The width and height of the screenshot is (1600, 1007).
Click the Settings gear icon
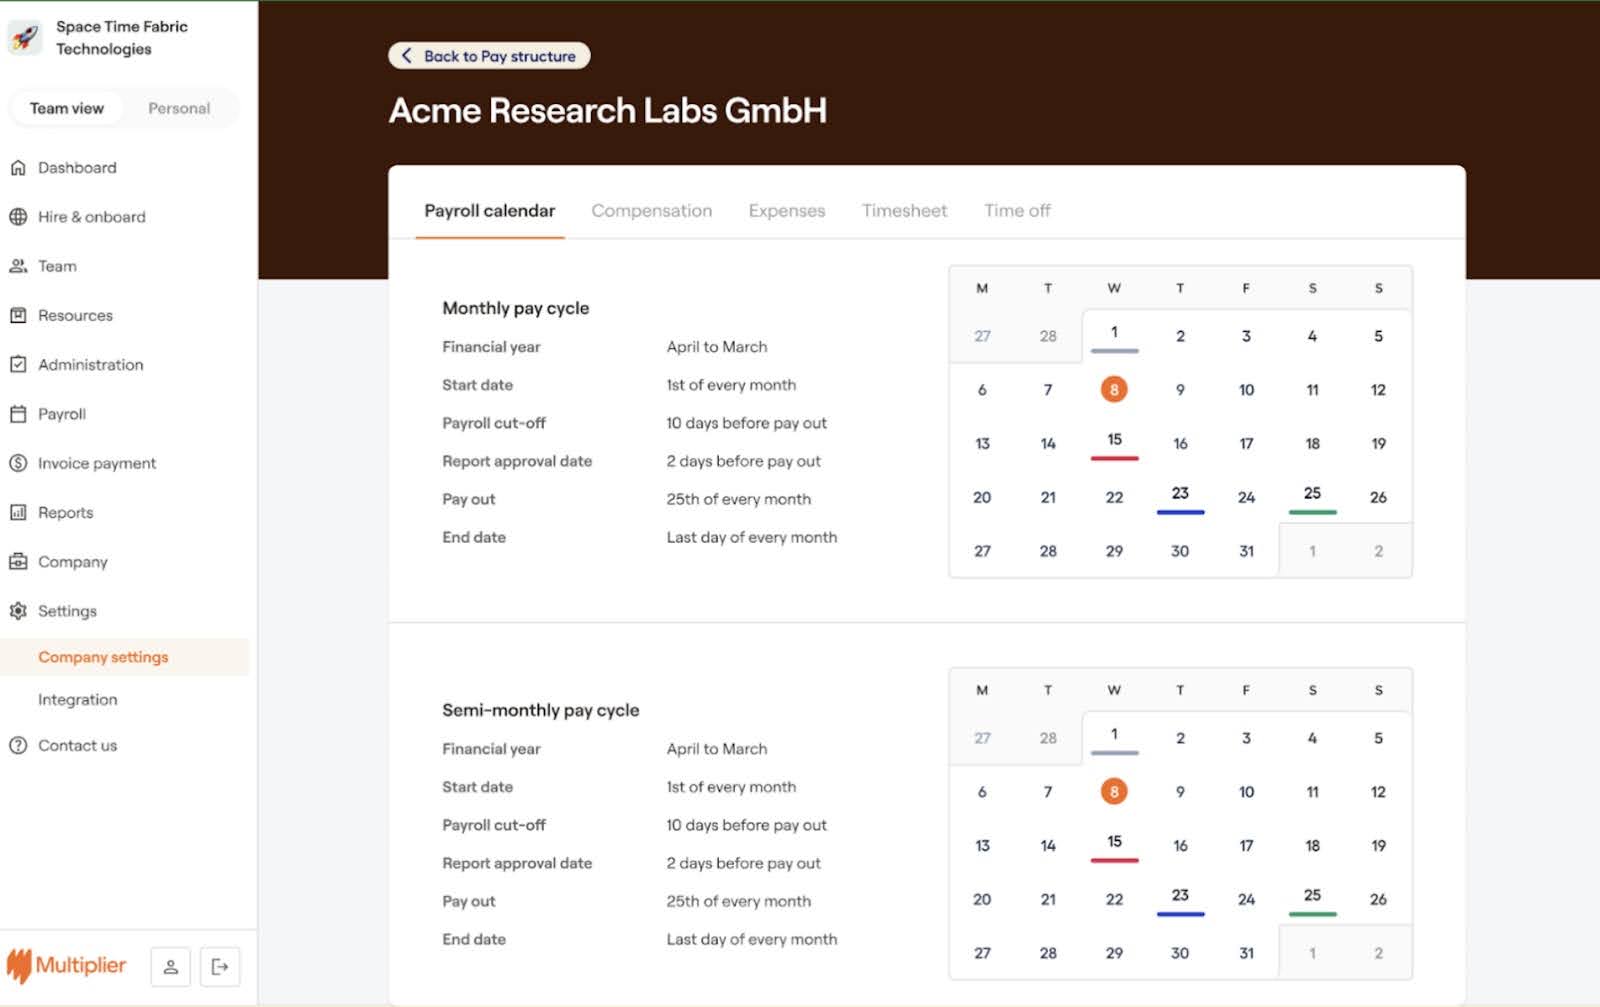[18, 611]
